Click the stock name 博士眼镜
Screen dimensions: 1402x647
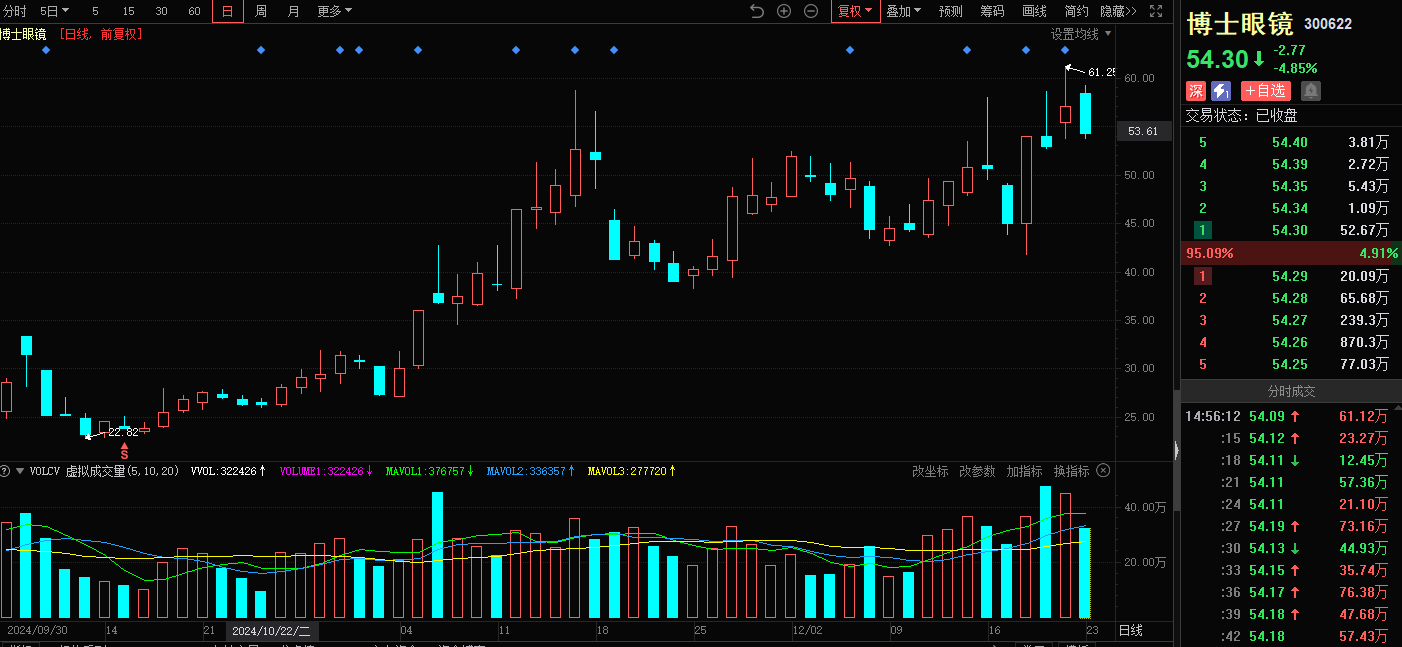tap(1239, 24)
